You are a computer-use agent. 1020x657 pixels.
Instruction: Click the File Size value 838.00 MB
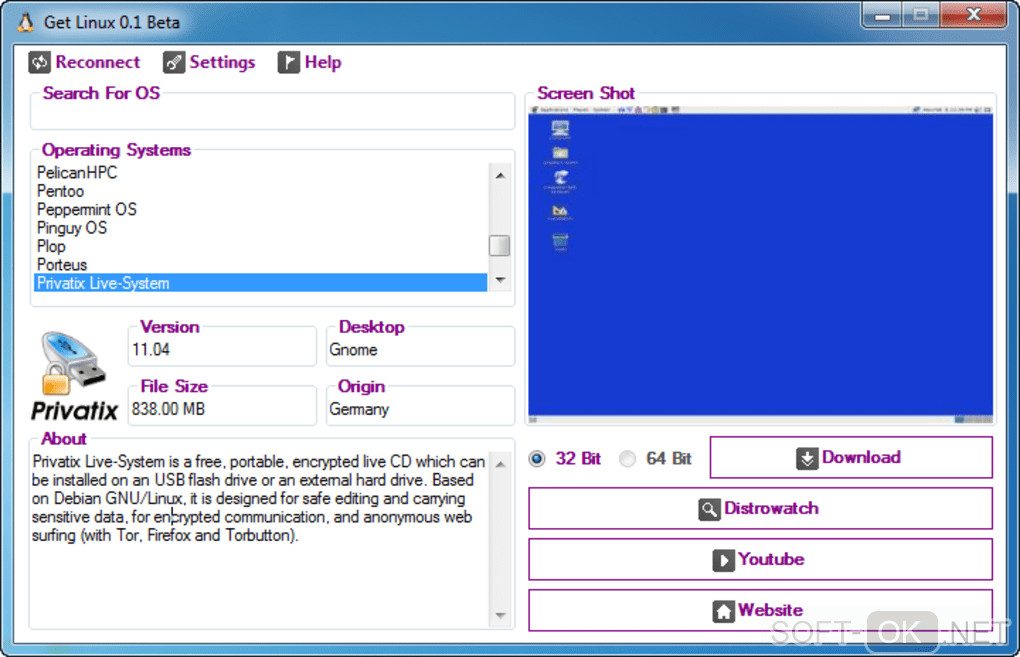click(168, 409)
